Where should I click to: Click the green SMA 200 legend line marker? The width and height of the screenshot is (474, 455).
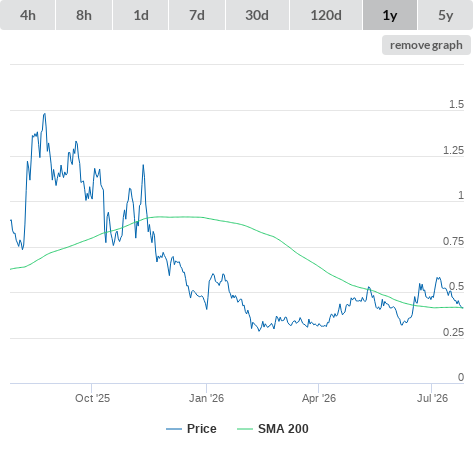point(245,429)
